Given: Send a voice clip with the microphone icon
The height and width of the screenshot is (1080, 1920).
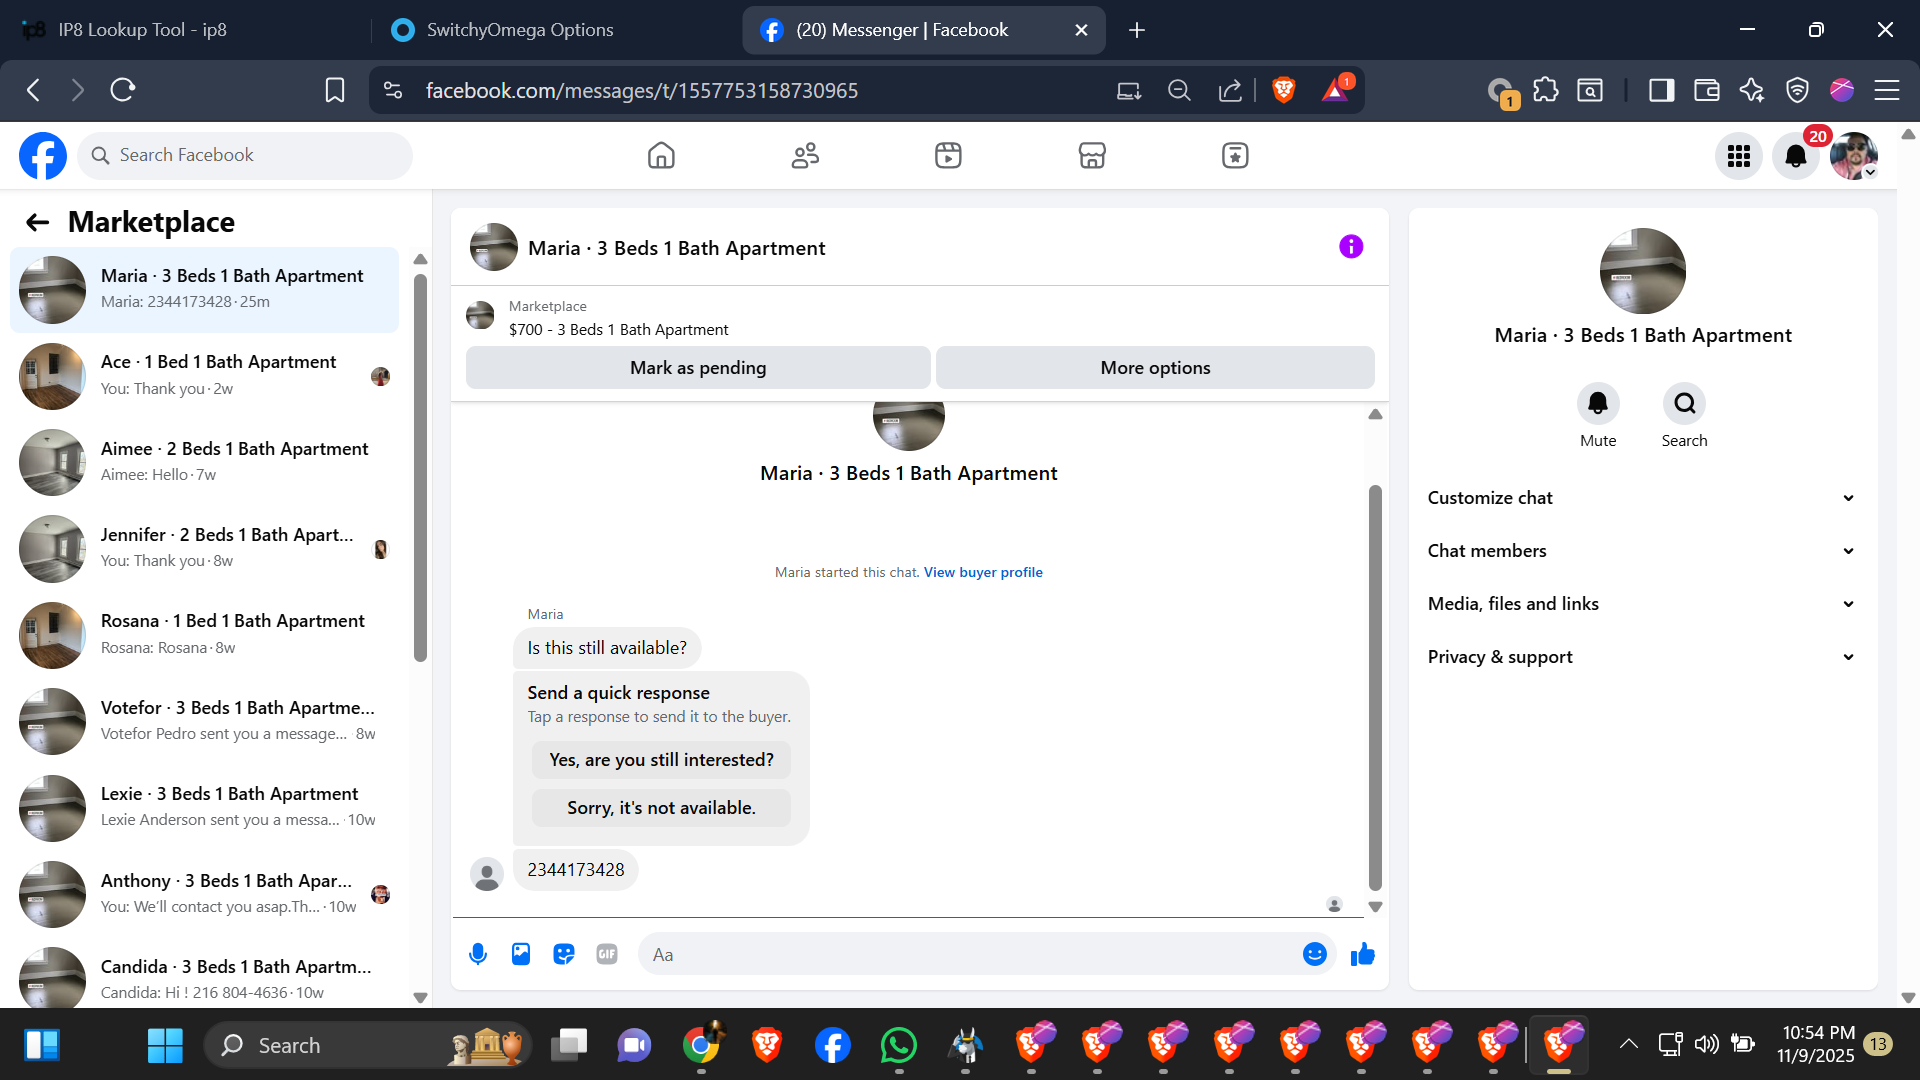Looking at the screenshot, I should tap(478, 954).
